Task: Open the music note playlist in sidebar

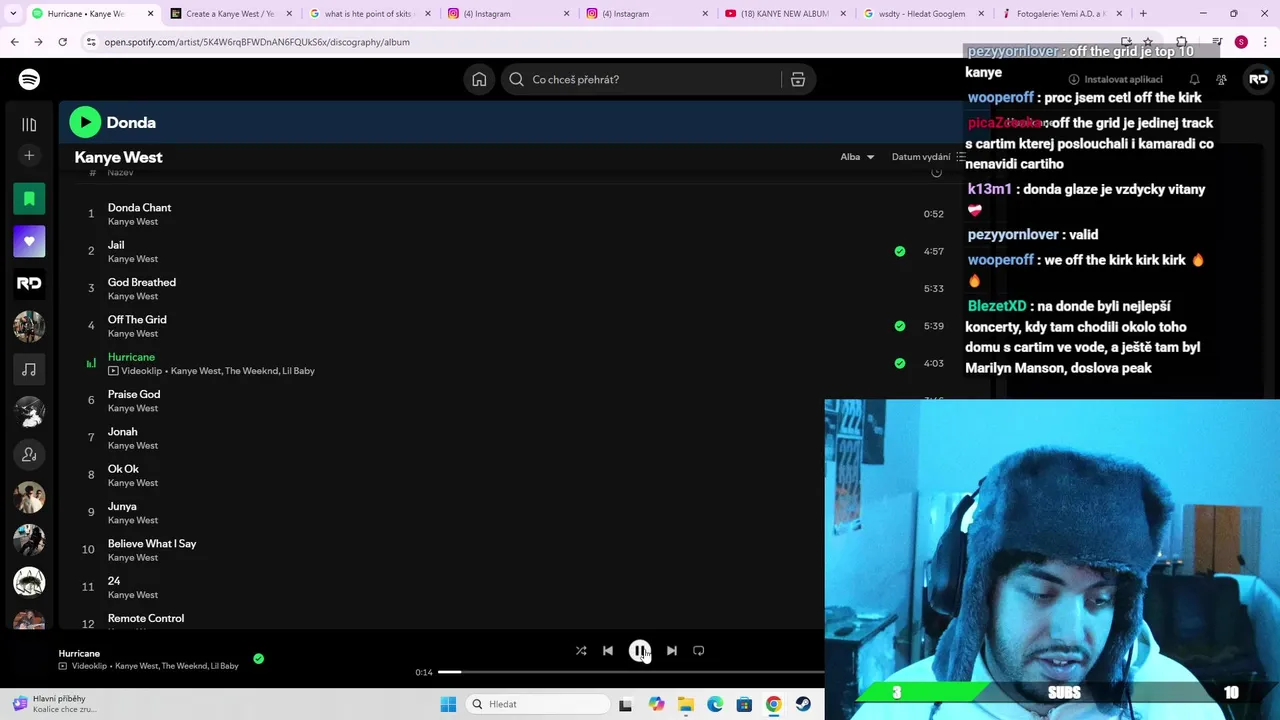Action: 29,369
